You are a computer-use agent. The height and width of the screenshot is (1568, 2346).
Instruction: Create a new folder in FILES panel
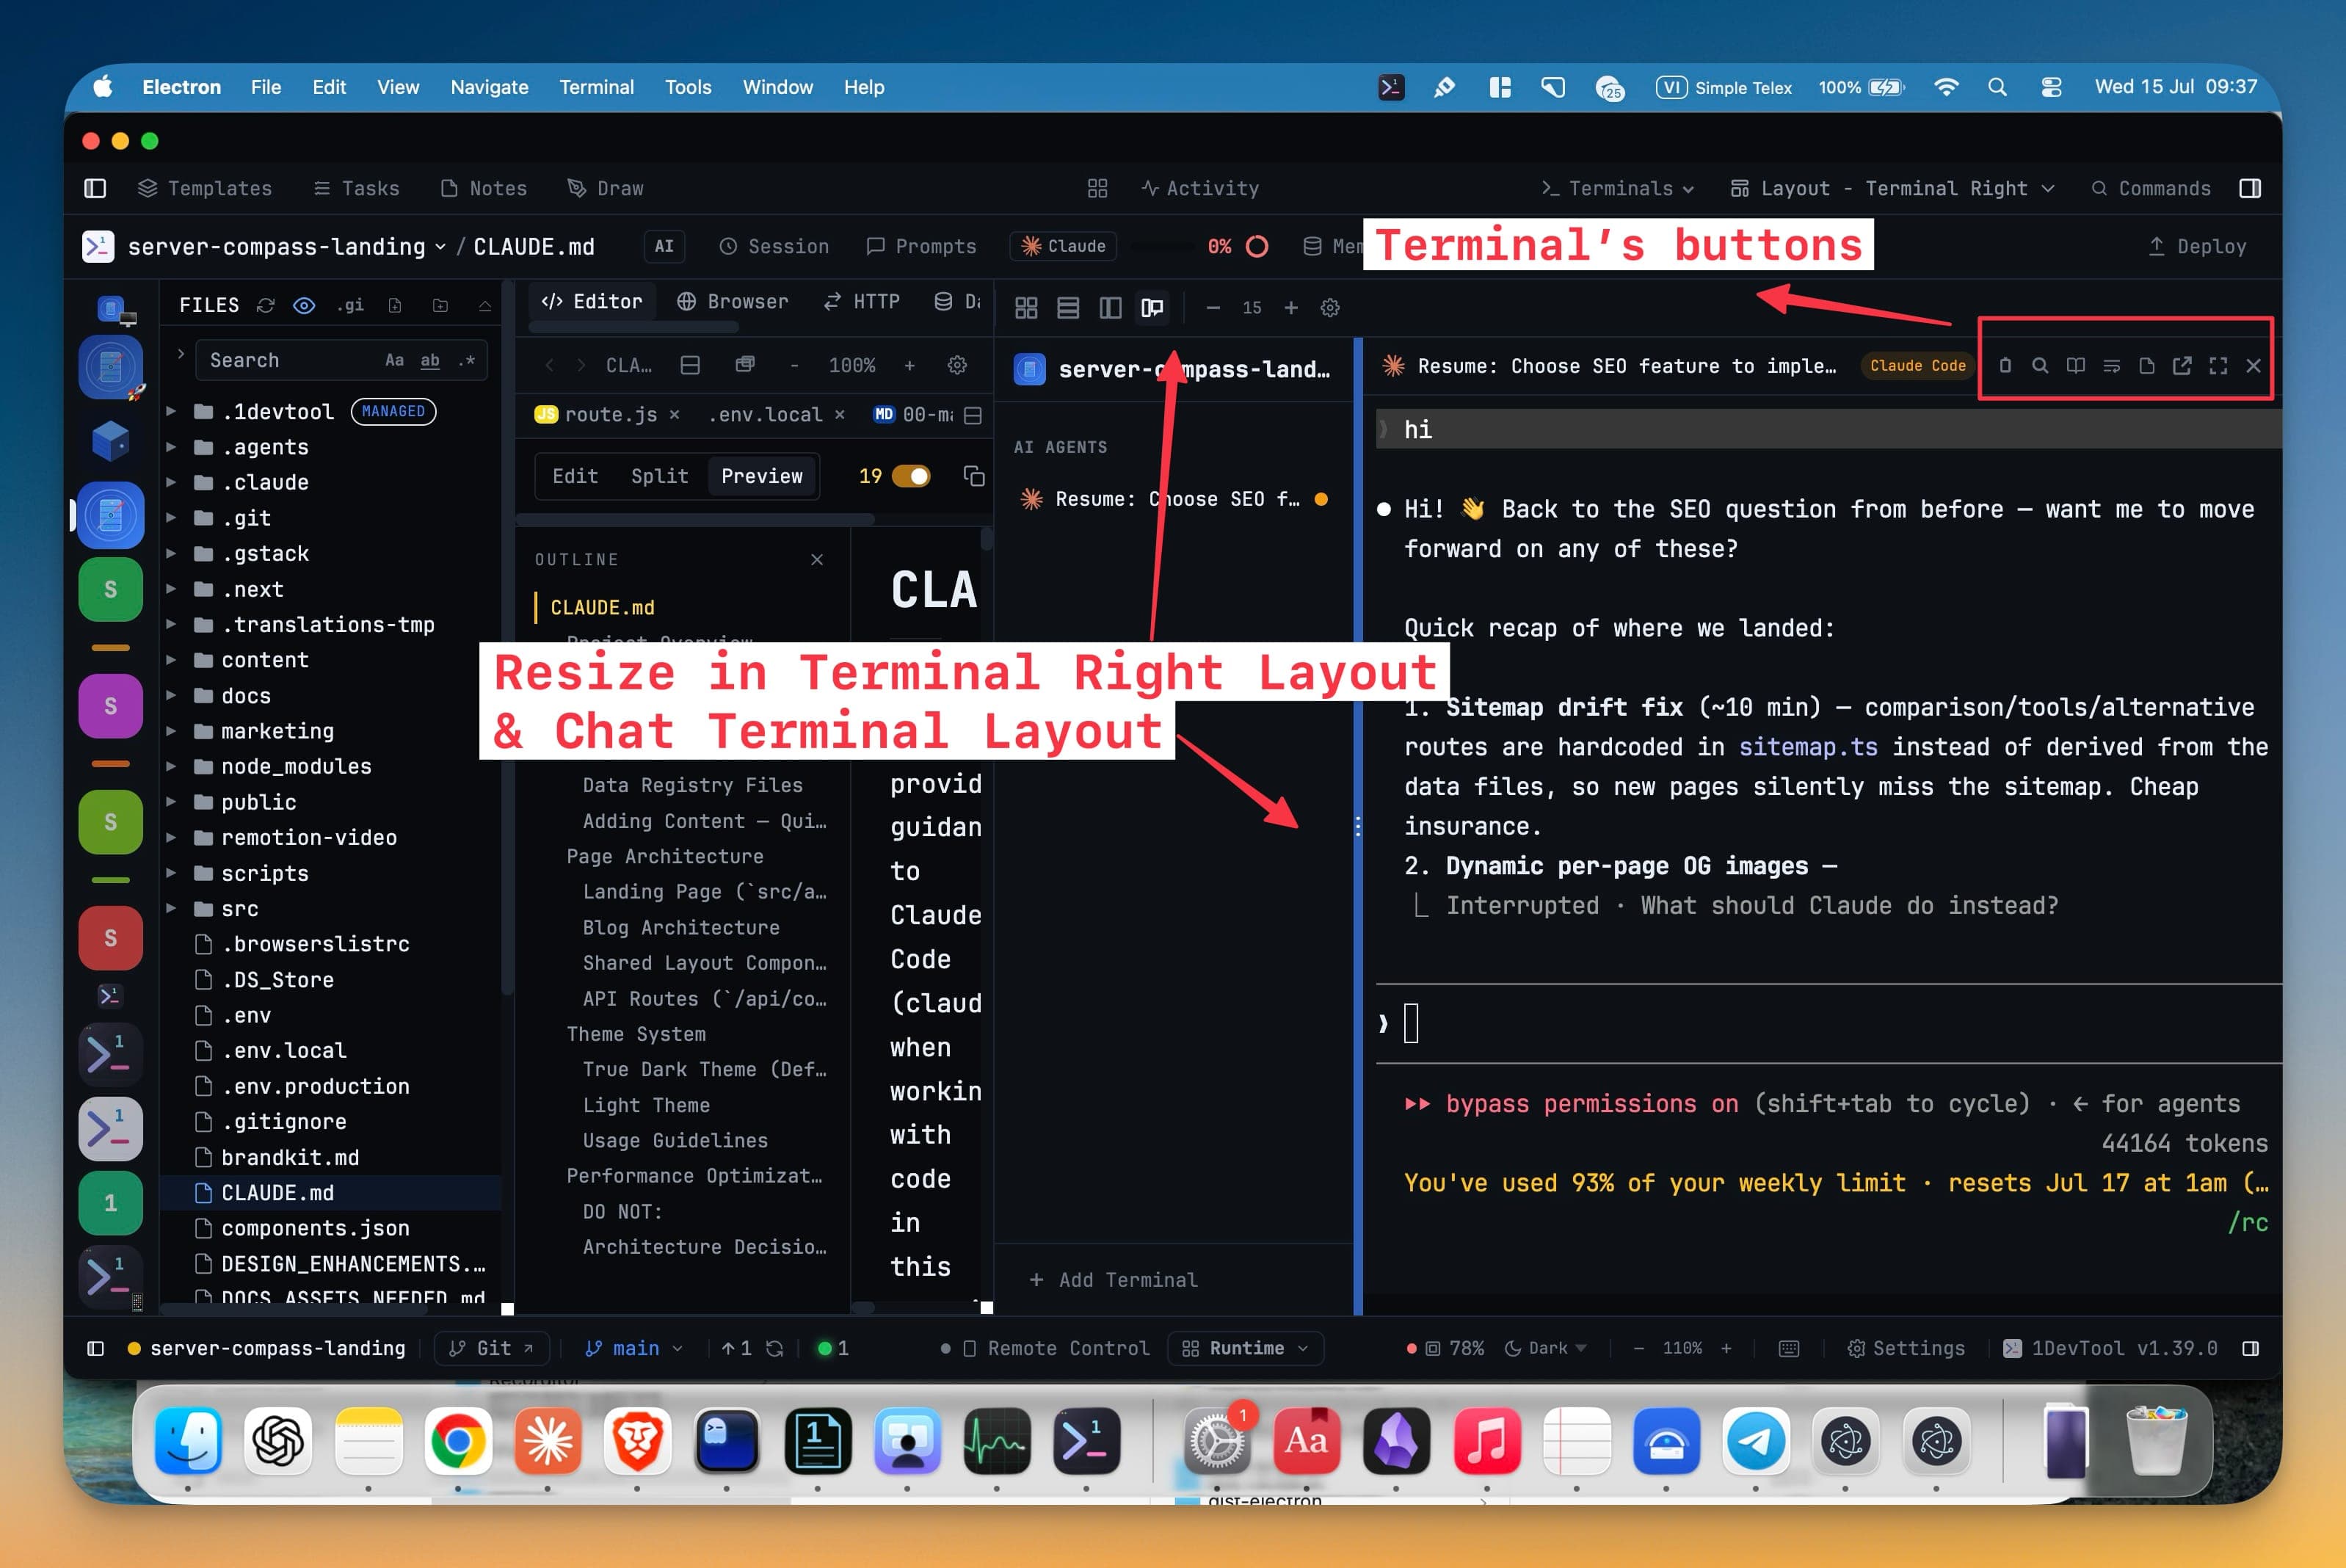click(x=440, y=305)
